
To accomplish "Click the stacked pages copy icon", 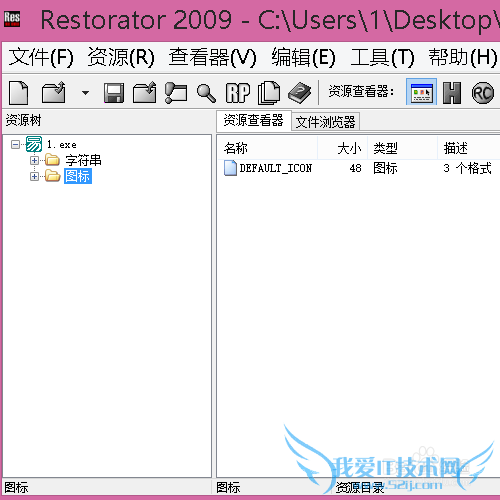I will 269,93.
